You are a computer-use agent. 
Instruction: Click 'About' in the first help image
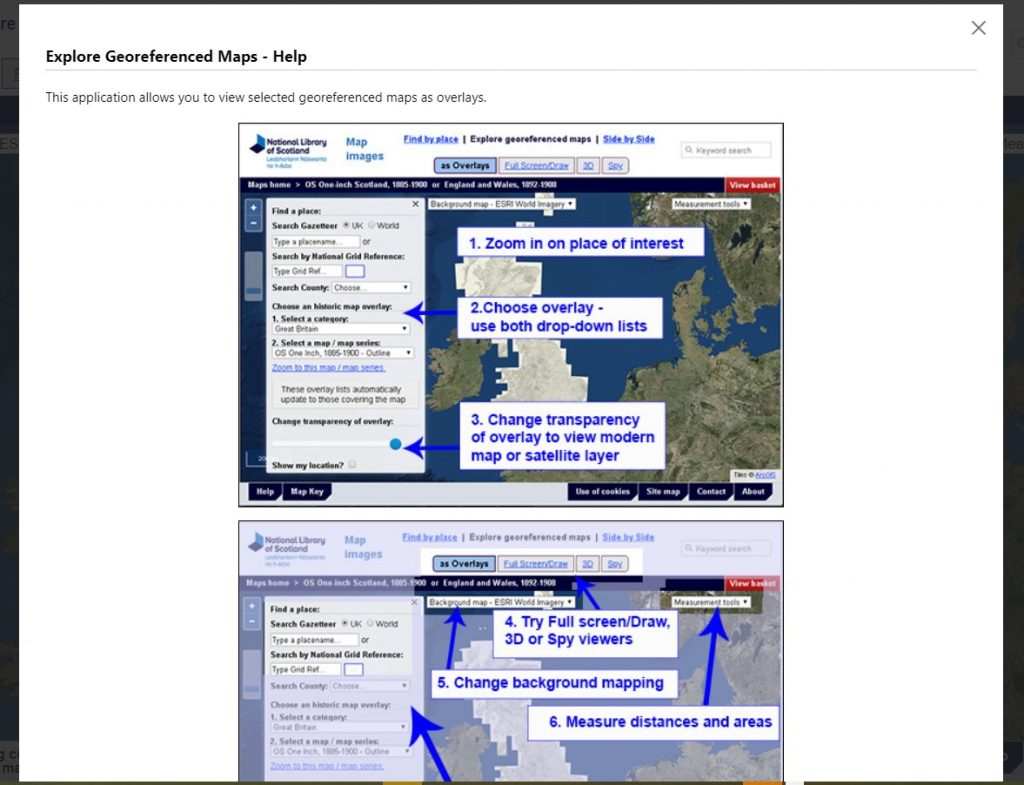tap(753, 492)
